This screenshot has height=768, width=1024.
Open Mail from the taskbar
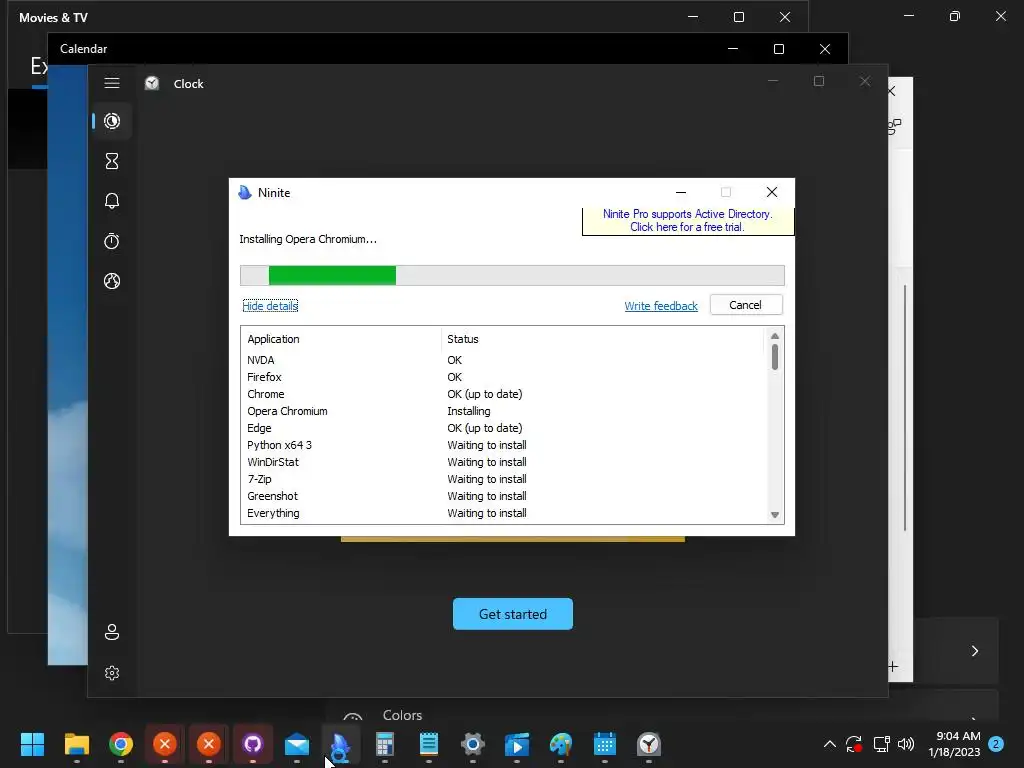tap(296, 744)
